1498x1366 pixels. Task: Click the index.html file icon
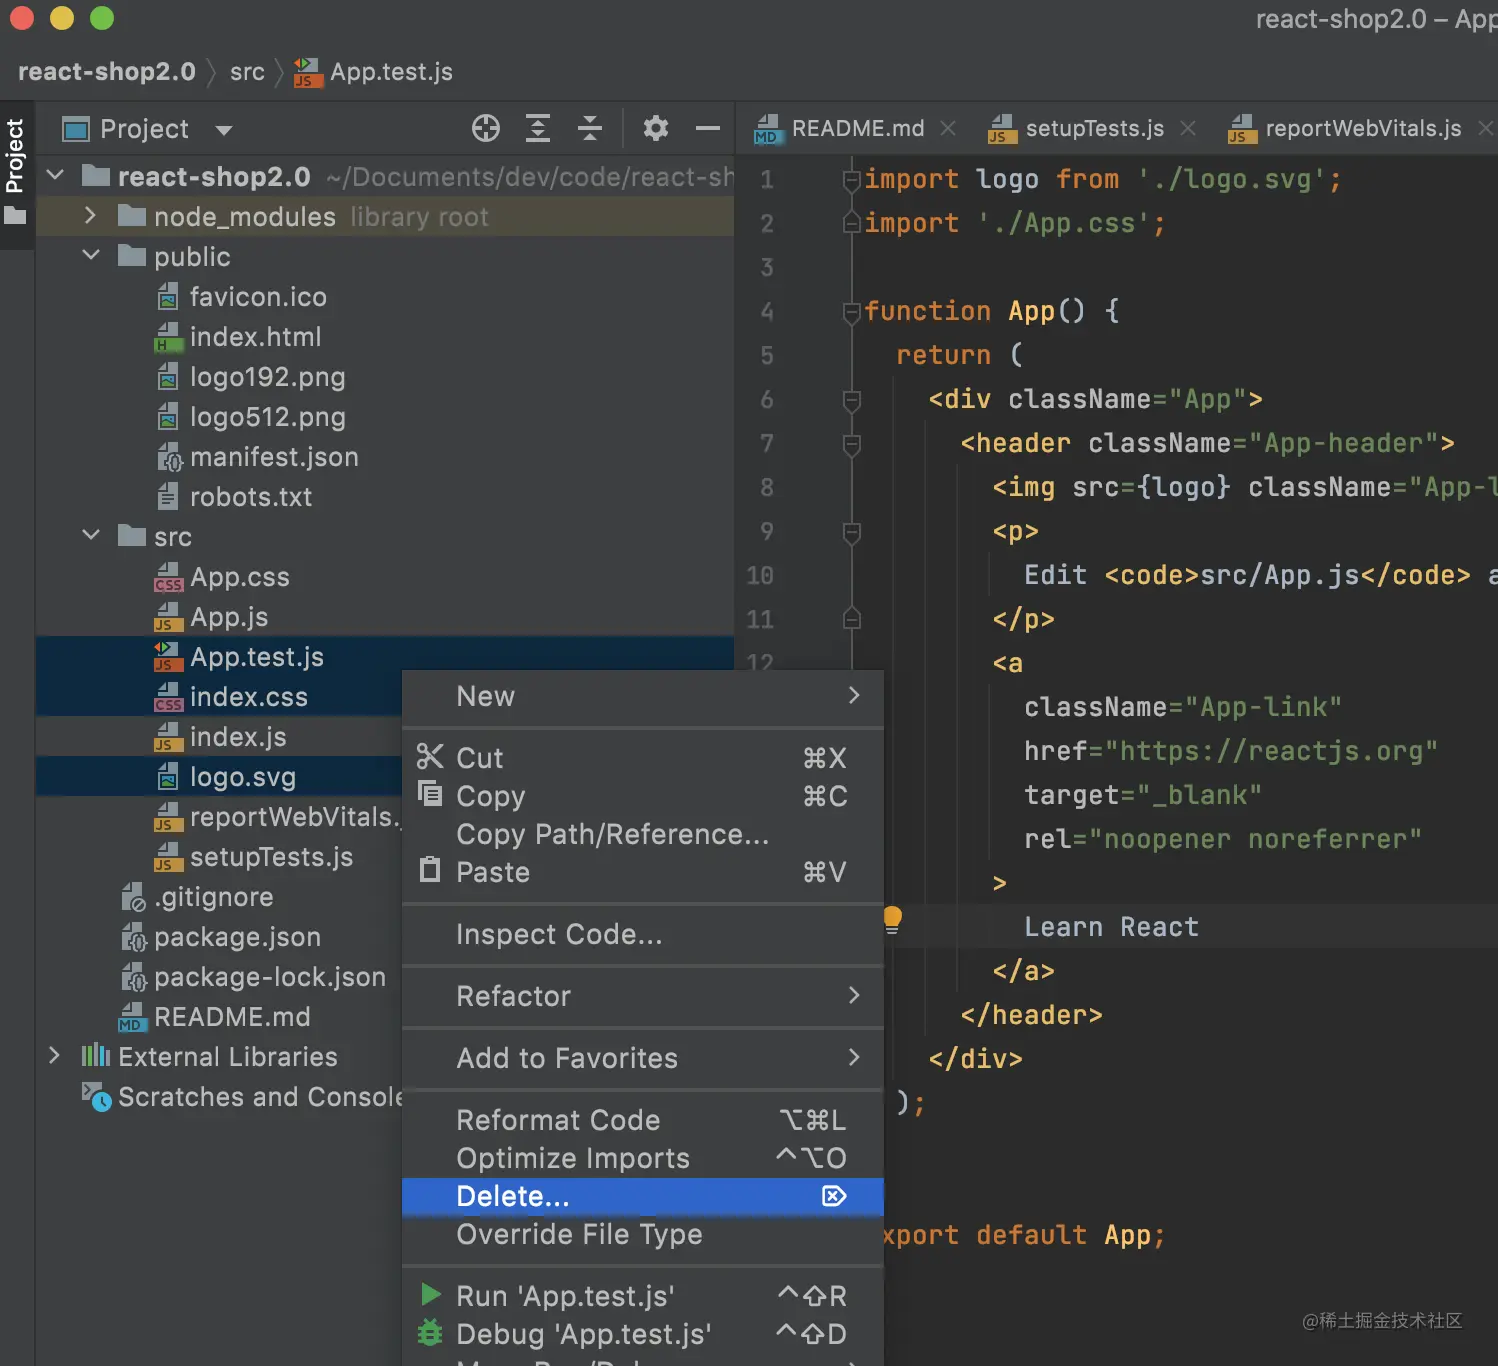click(168, 337)
